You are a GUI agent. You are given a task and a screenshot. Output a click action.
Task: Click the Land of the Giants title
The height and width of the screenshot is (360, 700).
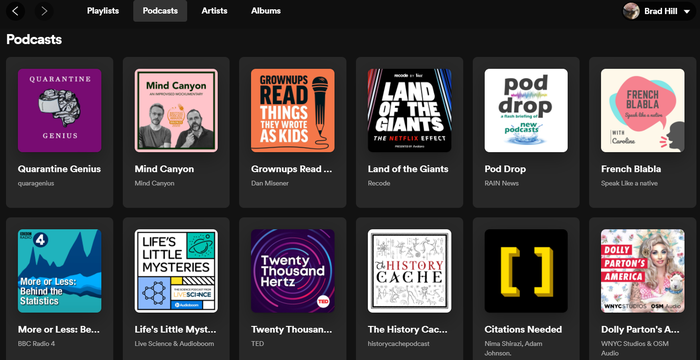pyautogui.click(x=408, y=169)
